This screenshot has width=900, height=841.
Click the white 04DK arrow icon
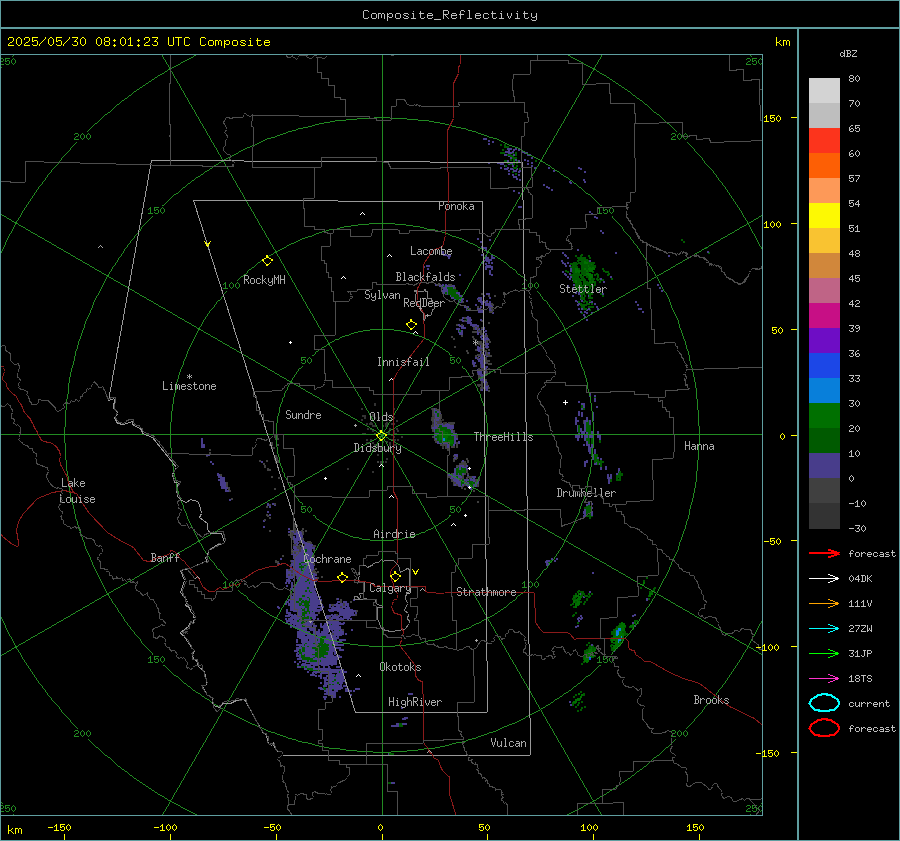tap(824, 579)
